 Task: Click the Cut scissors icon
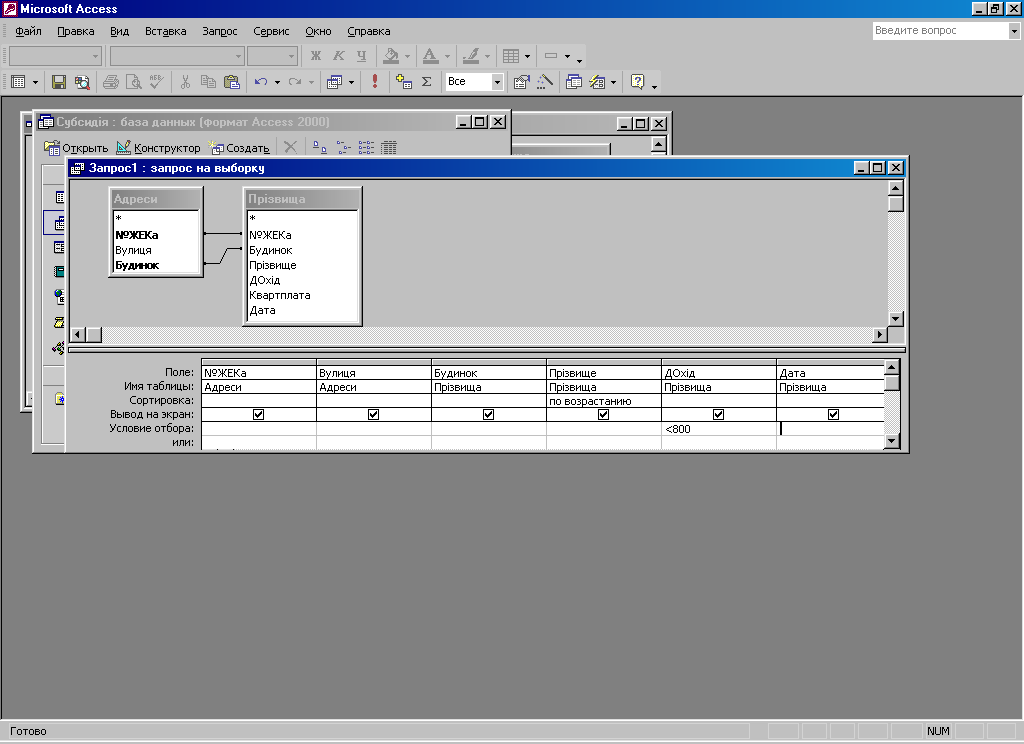(185, 82)
